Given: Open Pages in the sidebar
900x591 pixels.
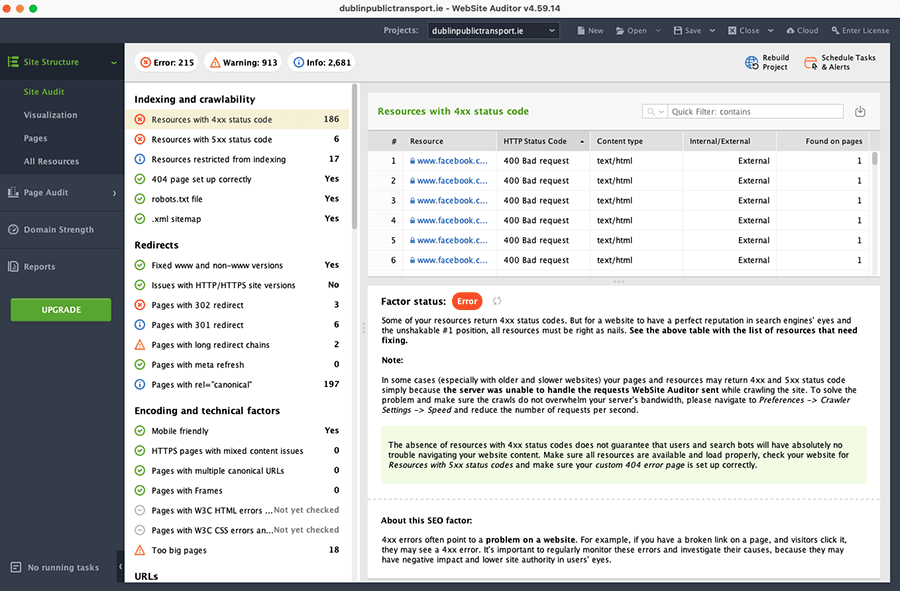Looking at the screenshot, I should point(36,138).
